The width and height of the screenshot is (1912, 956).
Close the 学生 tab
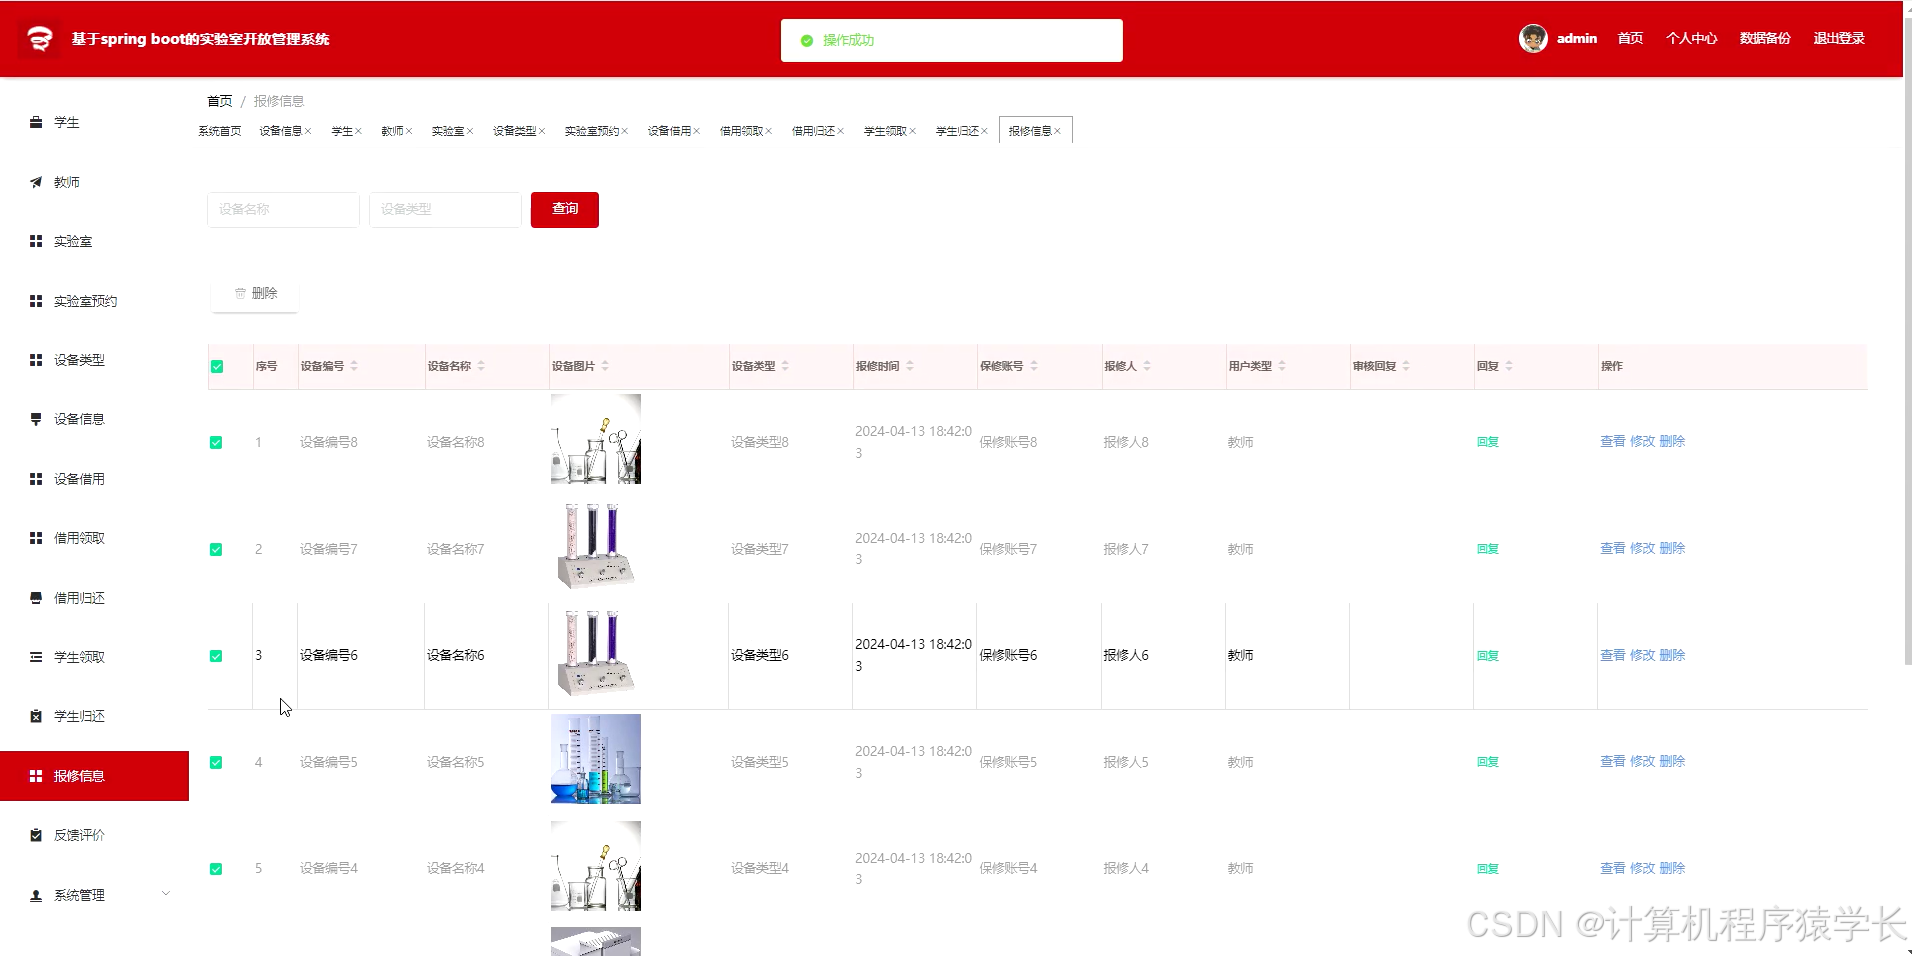[358, 131]
